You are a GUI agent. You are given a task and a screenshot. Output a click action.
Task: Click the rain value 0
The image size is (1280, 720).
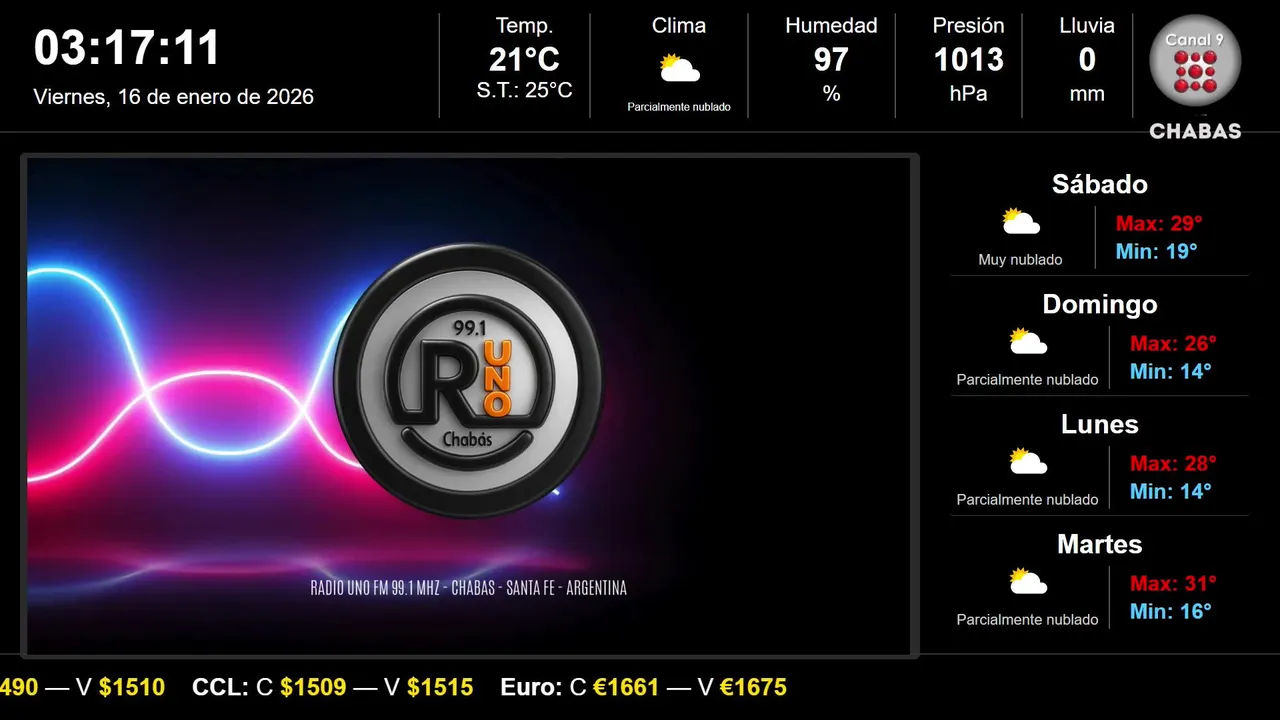tap(1087, 60)
